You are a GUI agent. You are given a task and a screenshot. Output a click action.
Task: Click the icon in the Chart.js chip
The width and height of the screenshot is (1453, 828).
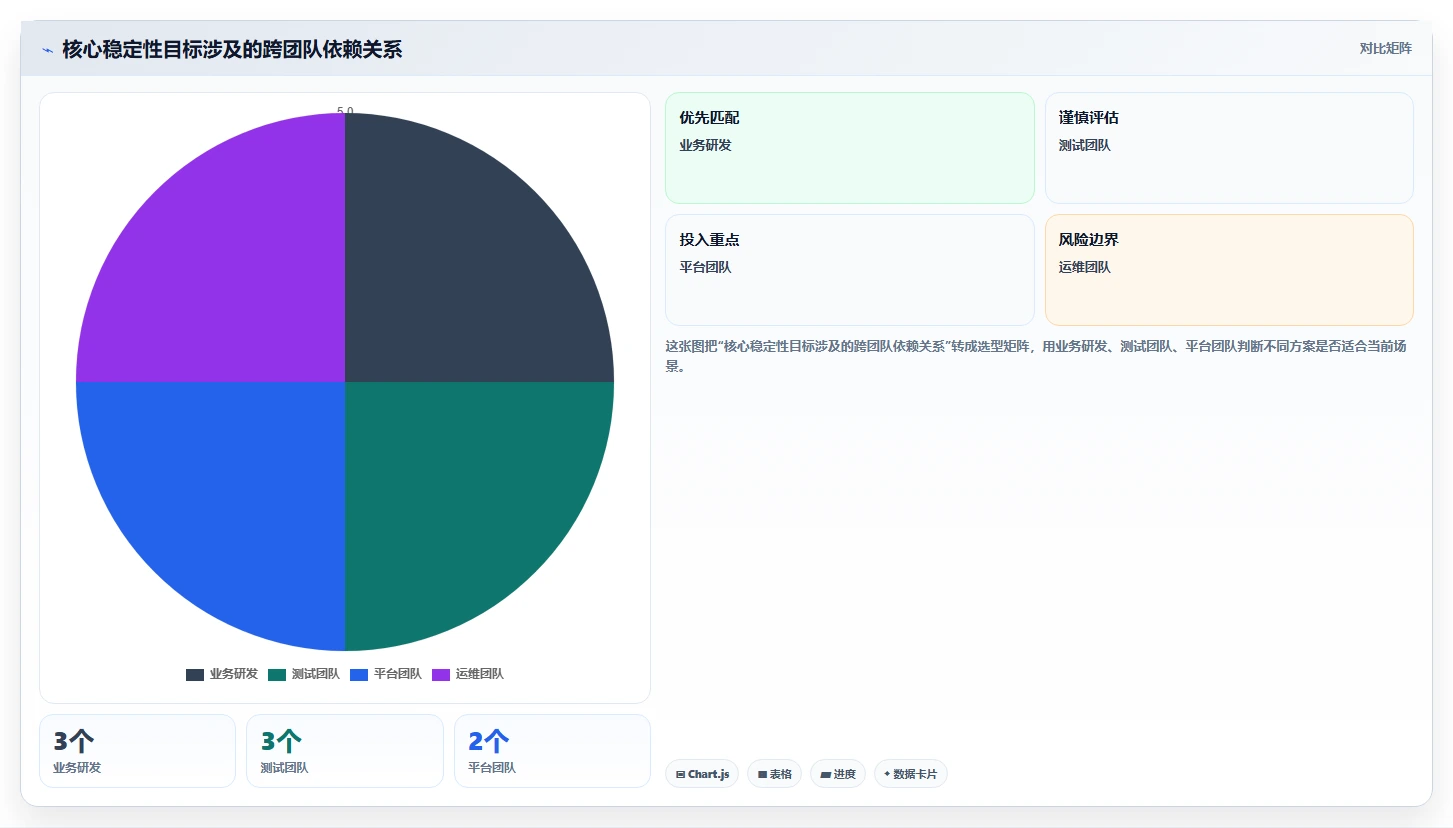click(680, 774)
